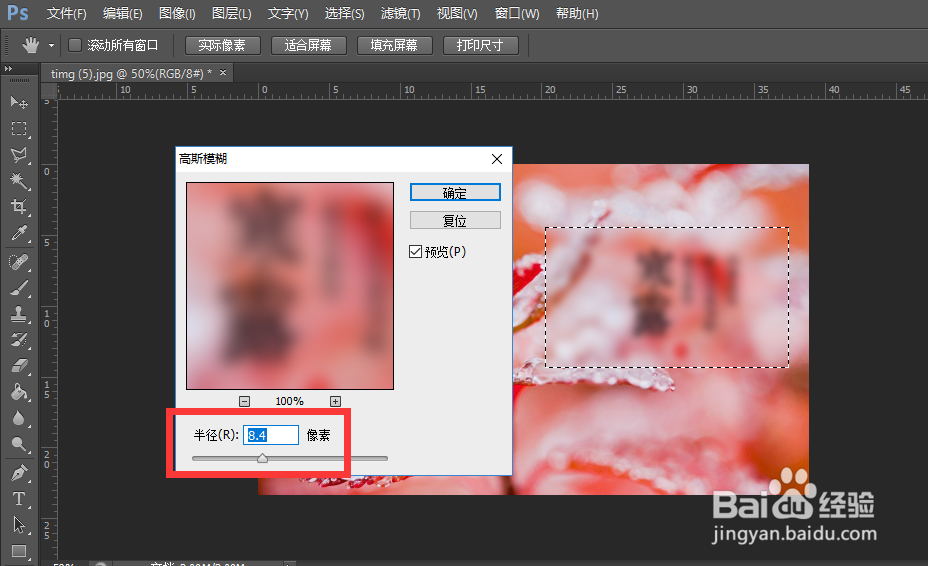Image resolution: width=928 pixels, height=566 pixels.
Task: Open the 选择(S) menu
Action: tap(344, 13)
